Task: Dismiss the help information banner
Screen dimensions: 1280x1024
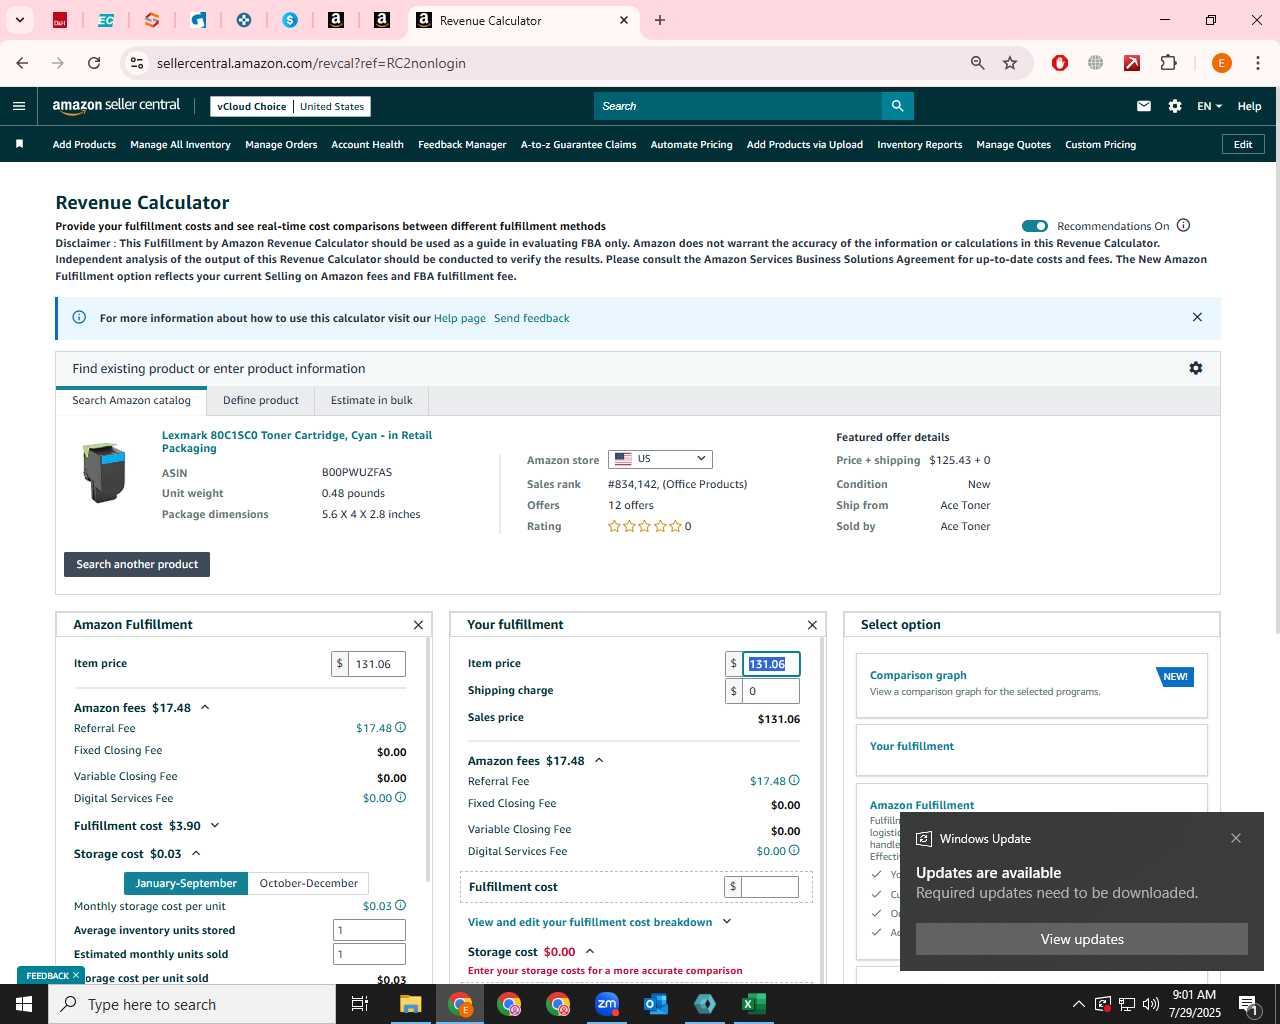Action: tap(1197, 317)
